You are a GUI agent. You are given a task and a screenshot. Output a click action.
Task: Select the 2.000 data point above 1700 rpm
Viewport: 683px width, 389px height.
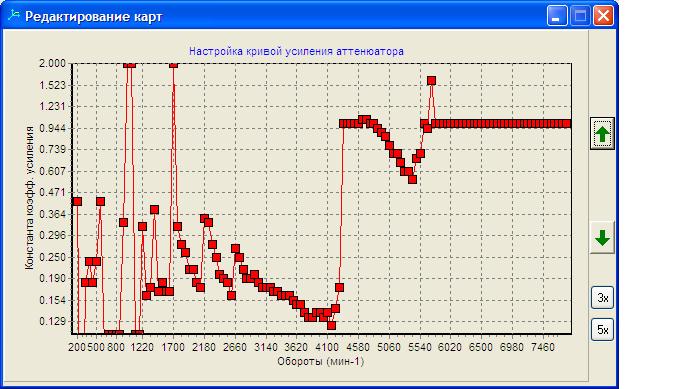[x=173, y=64]
